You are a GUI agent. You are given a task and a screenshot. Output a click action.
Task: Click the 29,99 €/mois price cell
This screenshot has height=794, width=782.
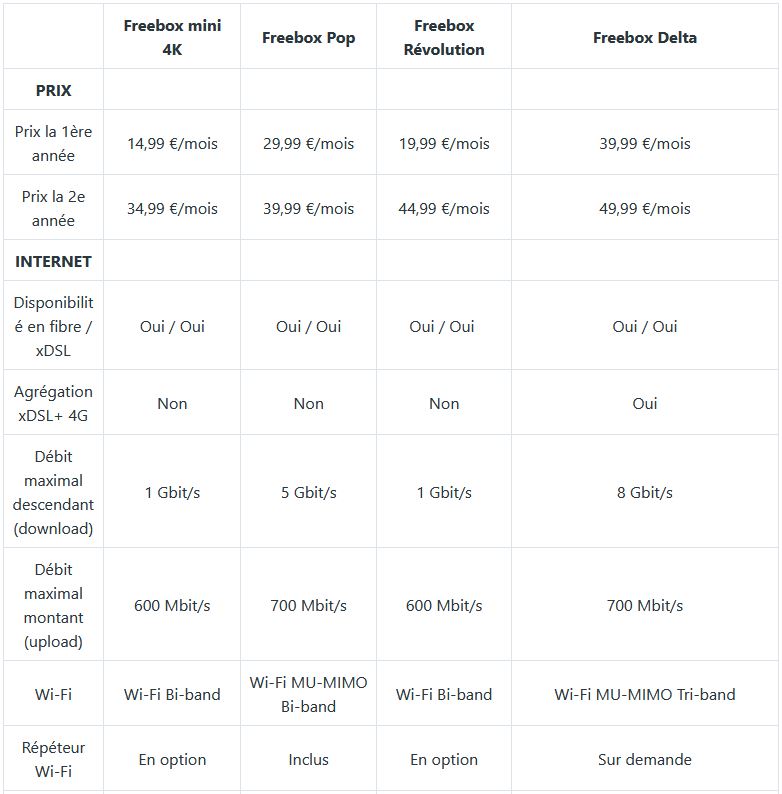(x=308, y=143)
